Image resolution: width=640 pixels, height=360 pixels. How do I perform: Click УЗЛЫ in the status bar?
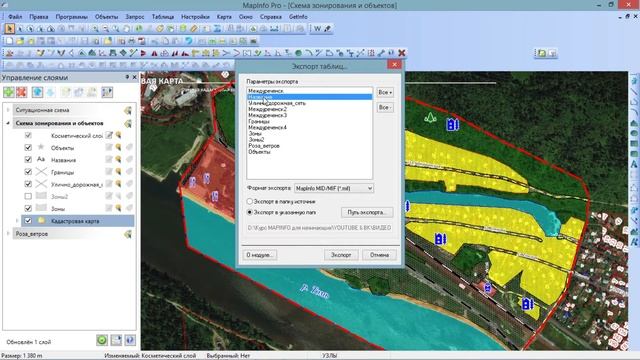click(x=329, y=356)
